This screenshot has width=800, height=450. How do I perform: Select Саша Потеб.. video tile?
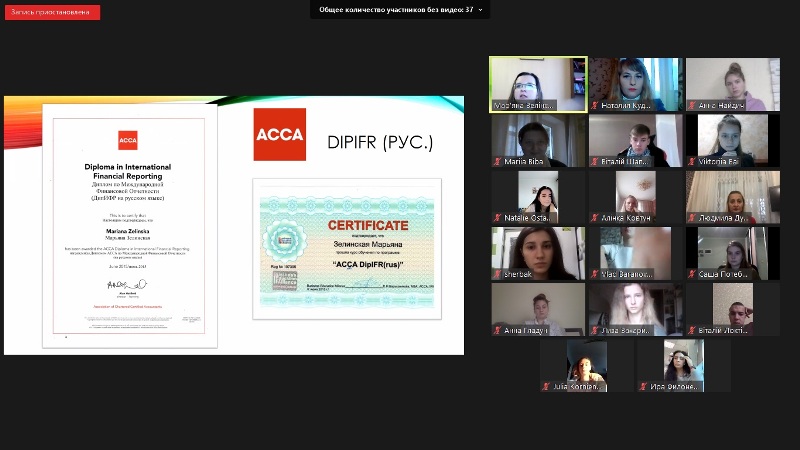[x=733, y=253]
